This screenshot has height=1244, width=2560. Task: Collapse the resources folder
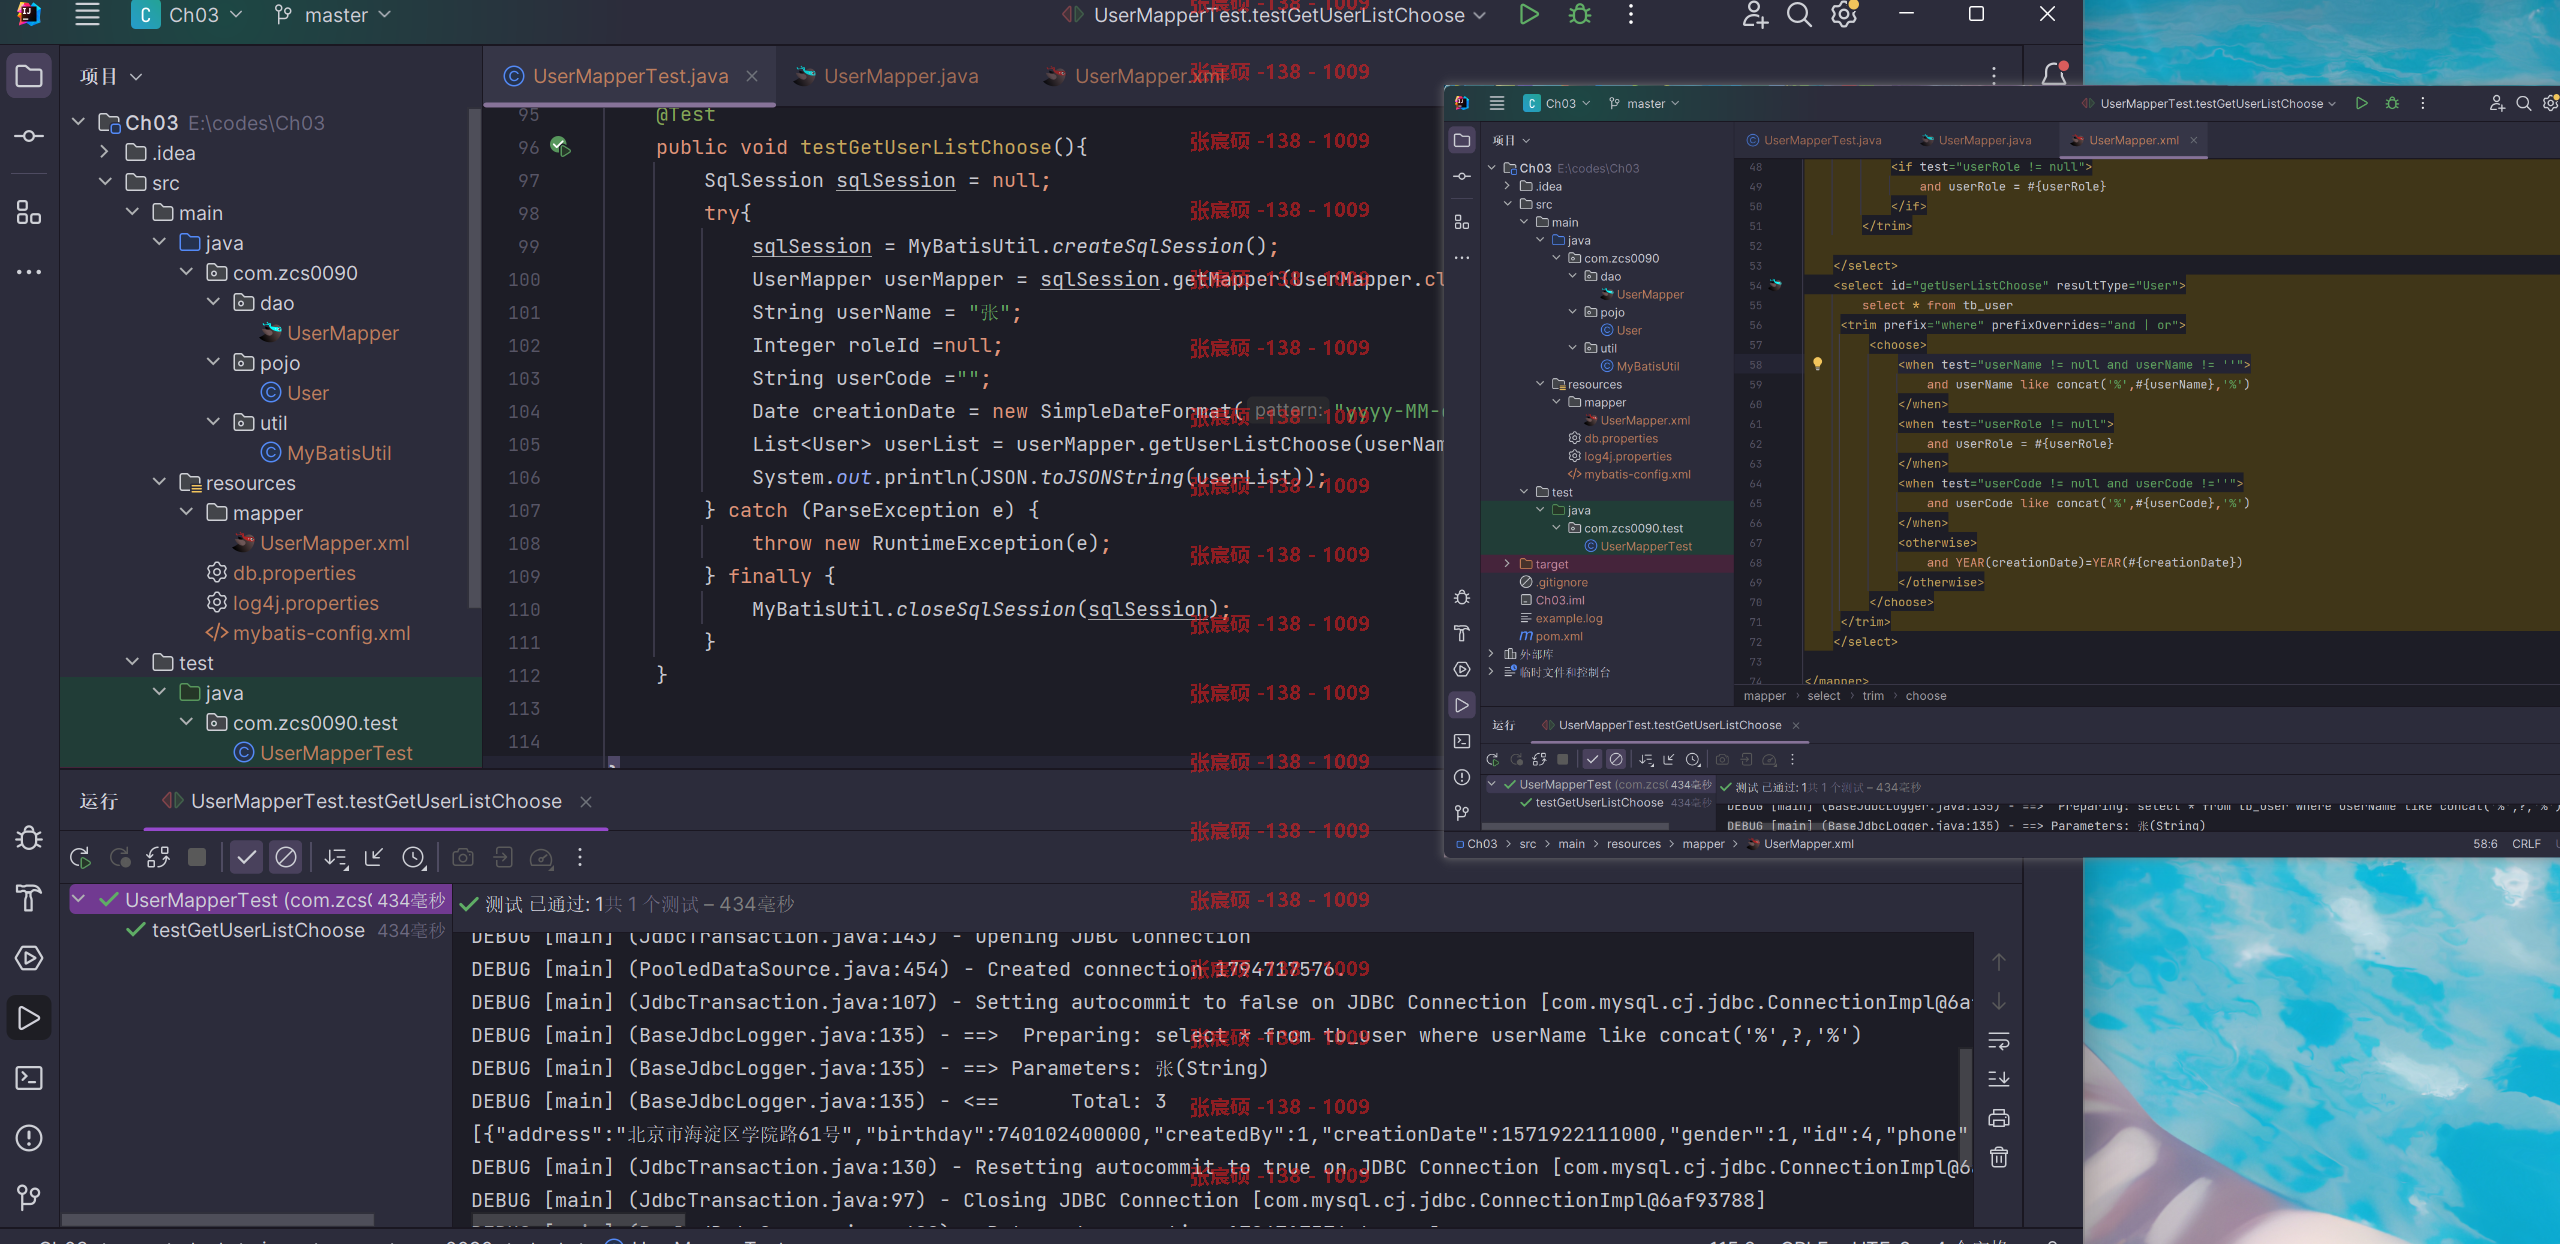[159, 482]
